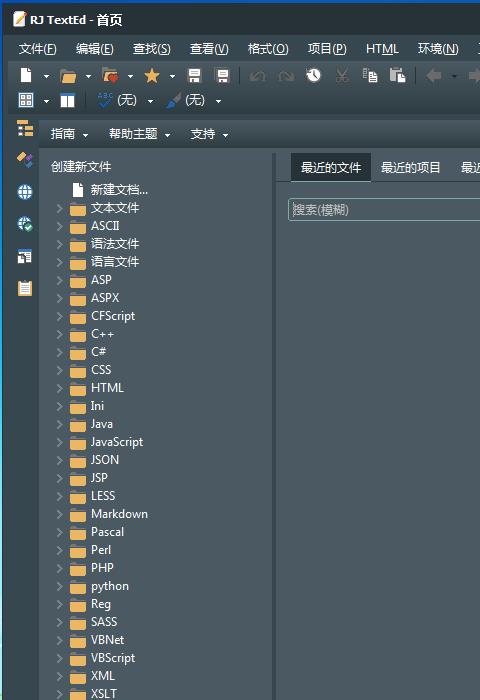The height and width of the screenshot is (700, 480).
Task: Click the Open folder toolbar icon
Action: (x=68, y=76)
